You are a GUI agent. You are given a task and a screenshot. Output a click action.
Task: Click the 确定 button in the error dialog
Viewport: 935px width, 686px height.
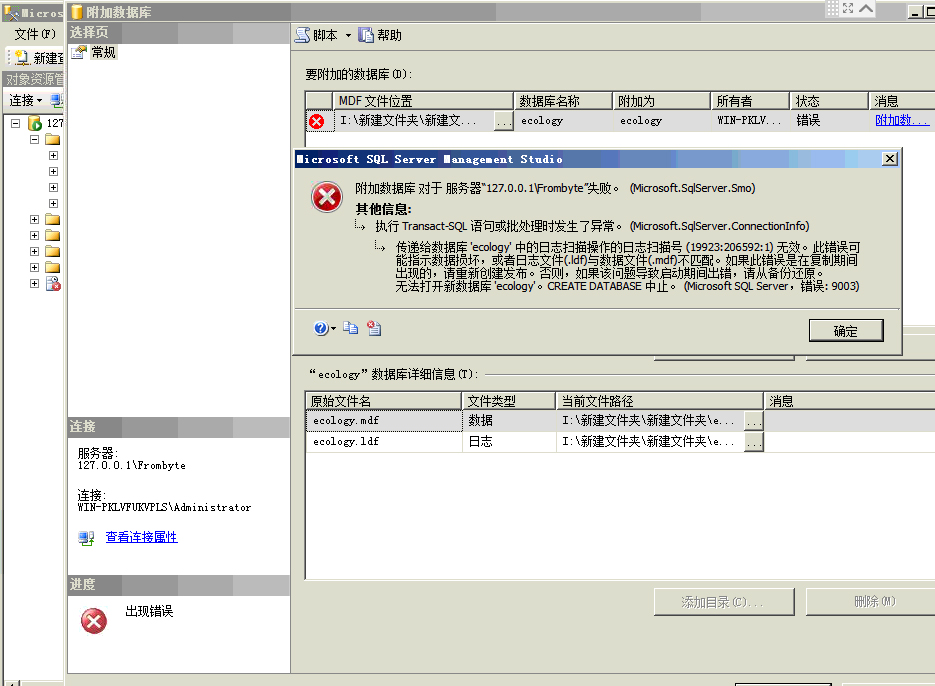(846, 330)
